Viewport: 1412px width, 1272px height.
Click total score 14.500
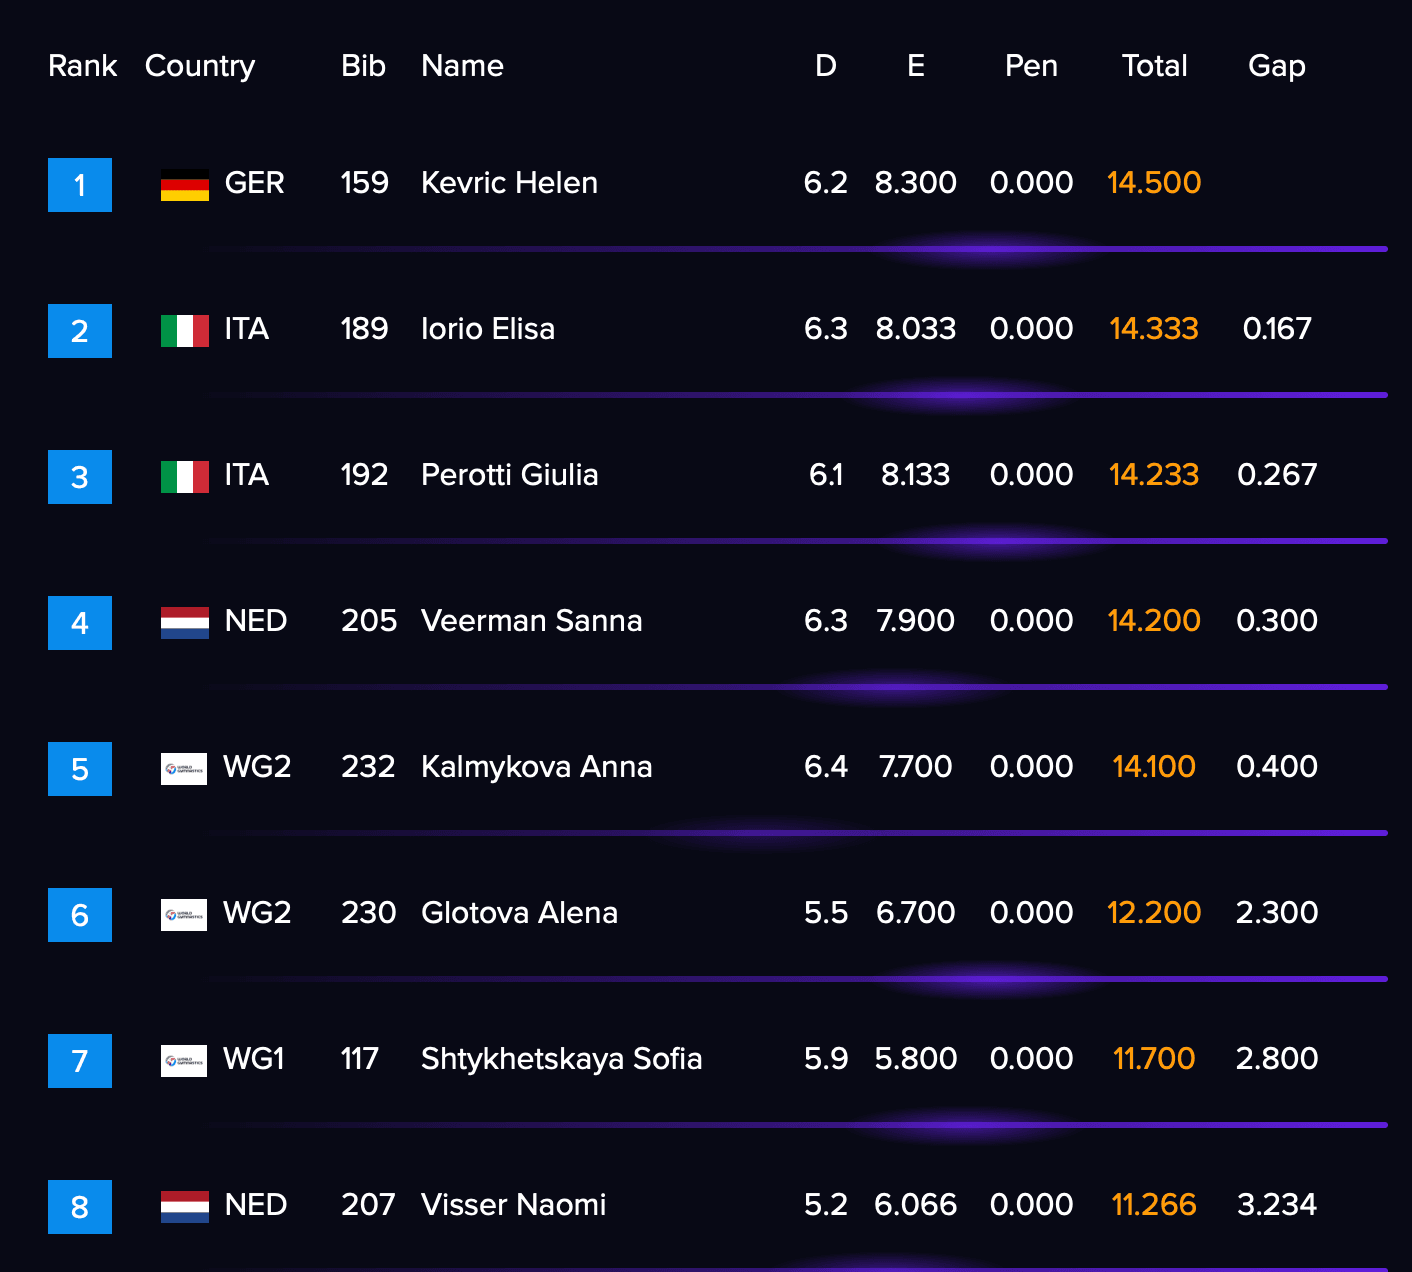point(1154,183)
